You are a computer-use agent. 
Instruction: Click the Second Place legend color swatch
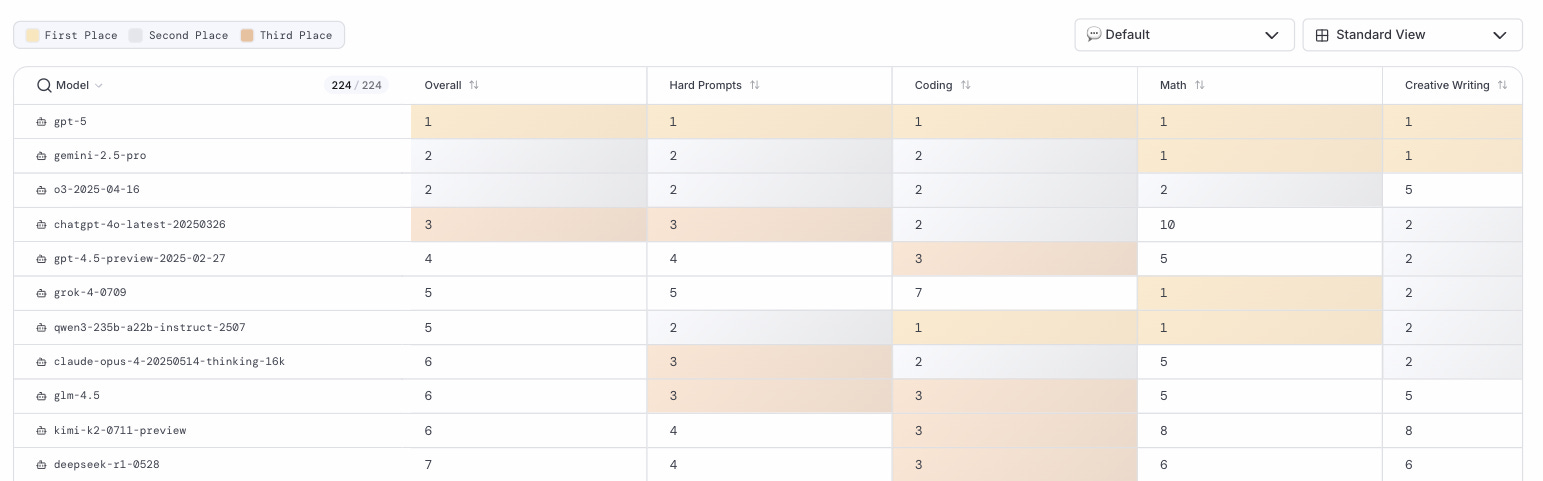pos(137,35)
